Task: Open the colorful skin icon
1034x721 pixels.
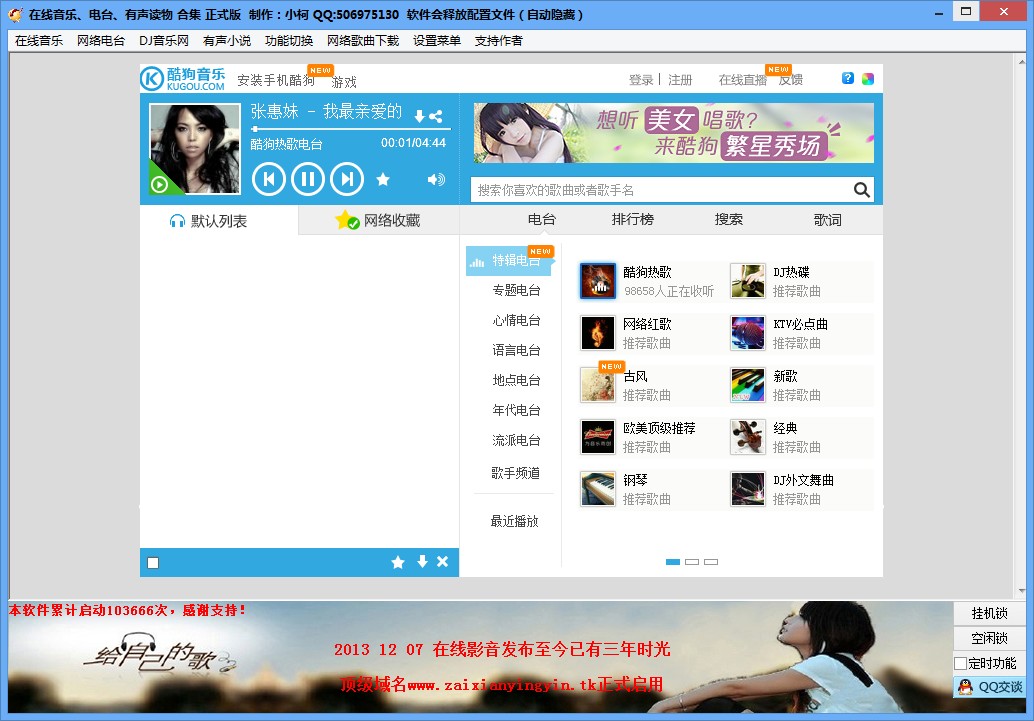Action: pyautogui.click(x=868, y=78)
